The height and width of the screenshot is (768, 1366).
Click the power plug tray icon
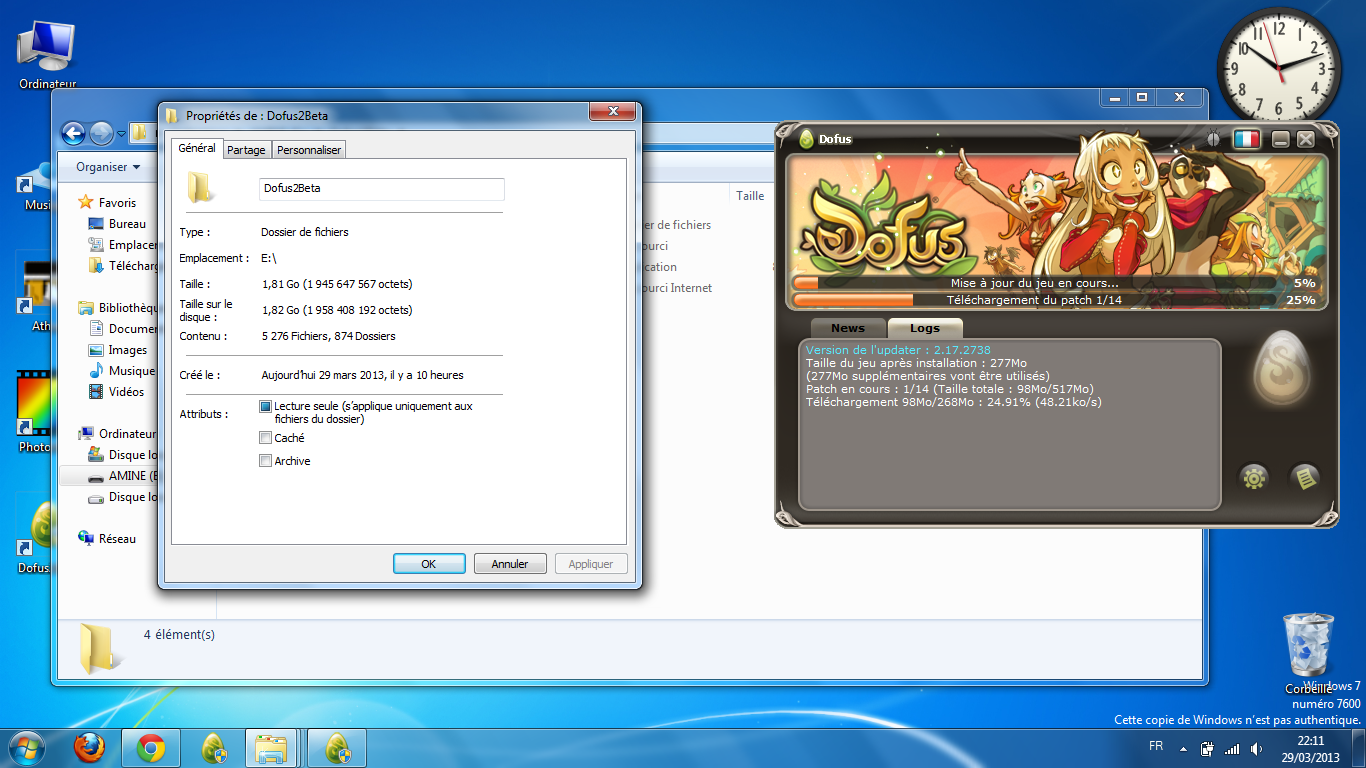pos(1207,748)
